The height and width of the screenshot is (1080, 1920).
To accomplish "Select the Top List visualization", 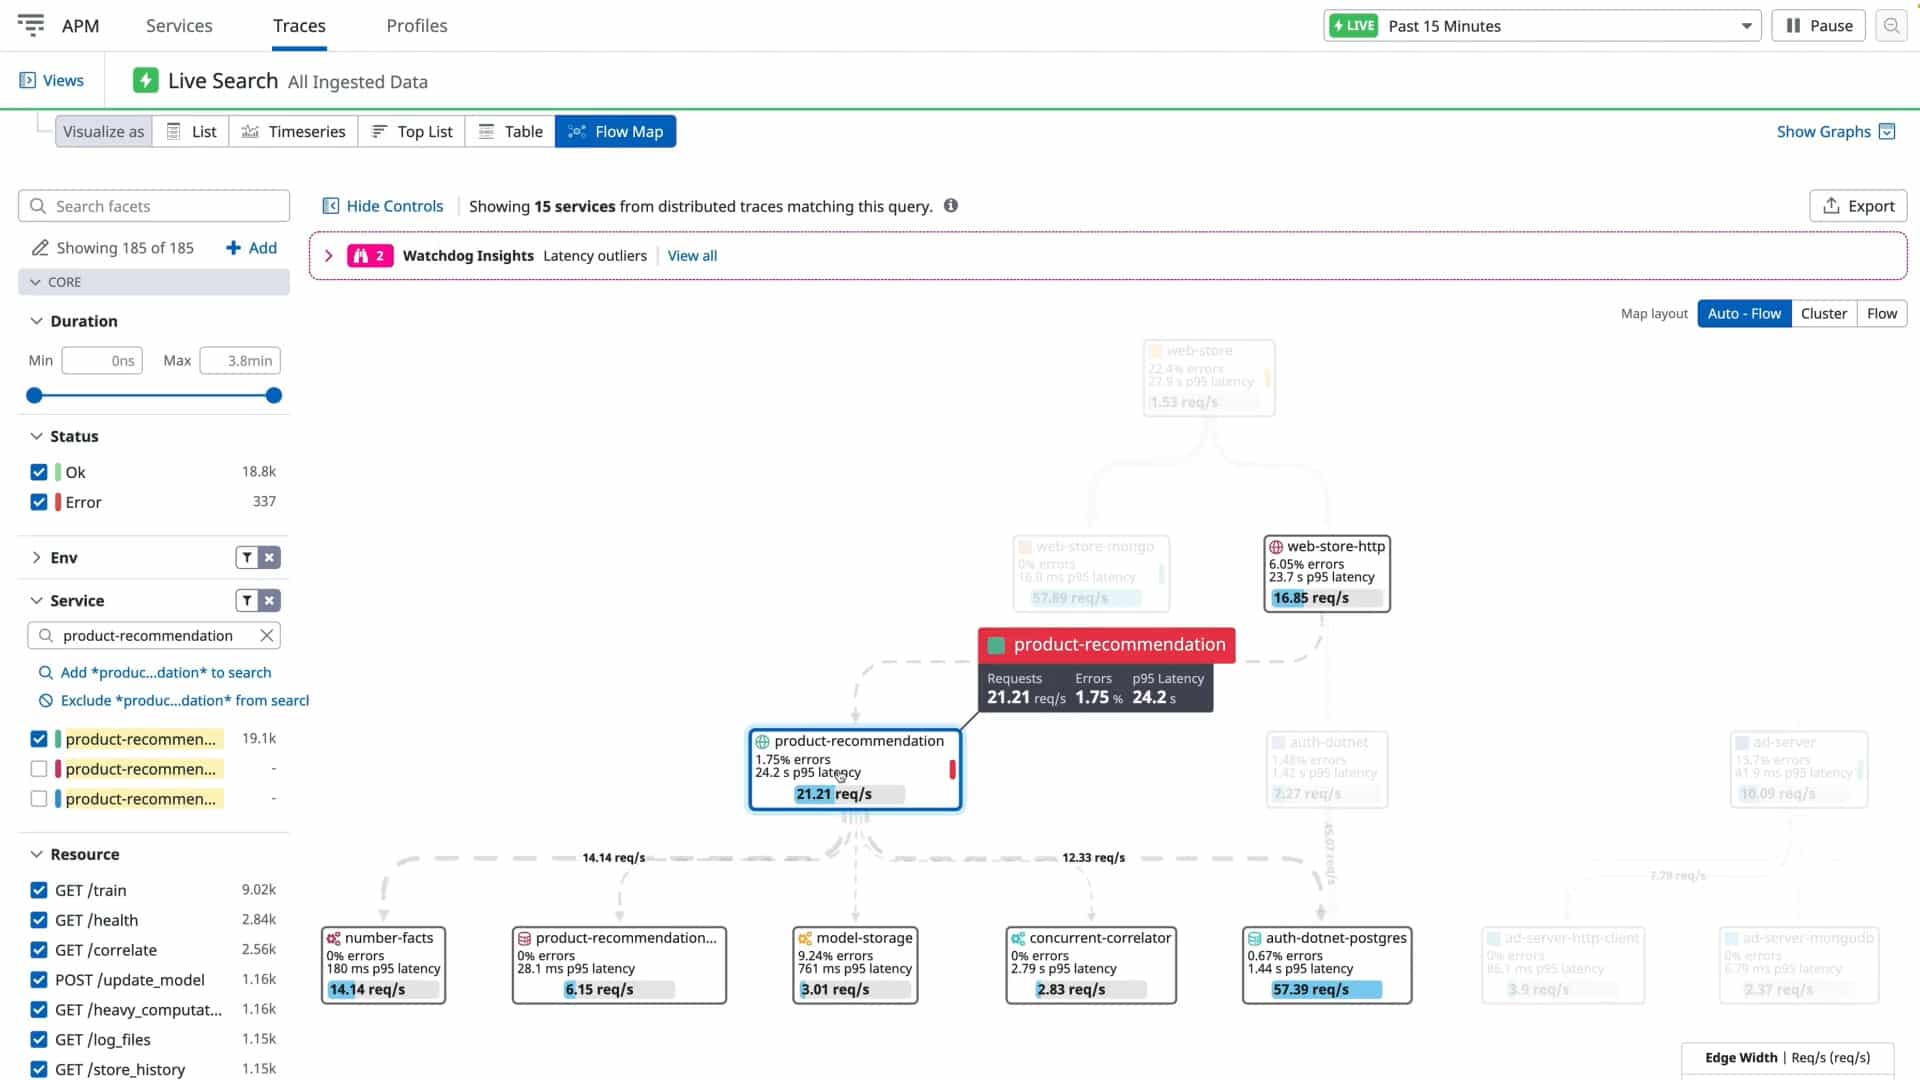I will point(411,131).
